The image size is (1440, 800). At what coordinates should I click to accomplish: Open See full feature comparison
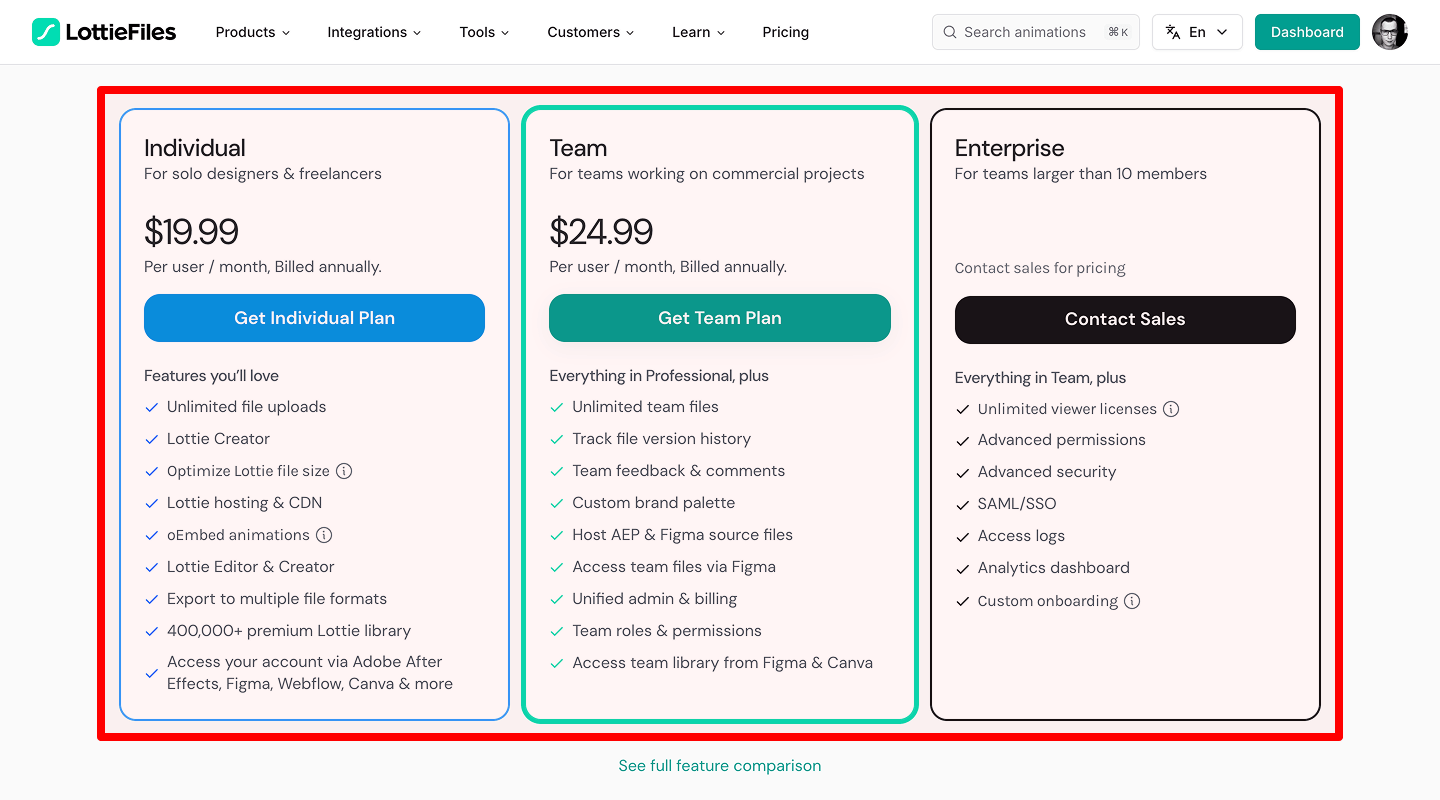(x=719, y=765)
